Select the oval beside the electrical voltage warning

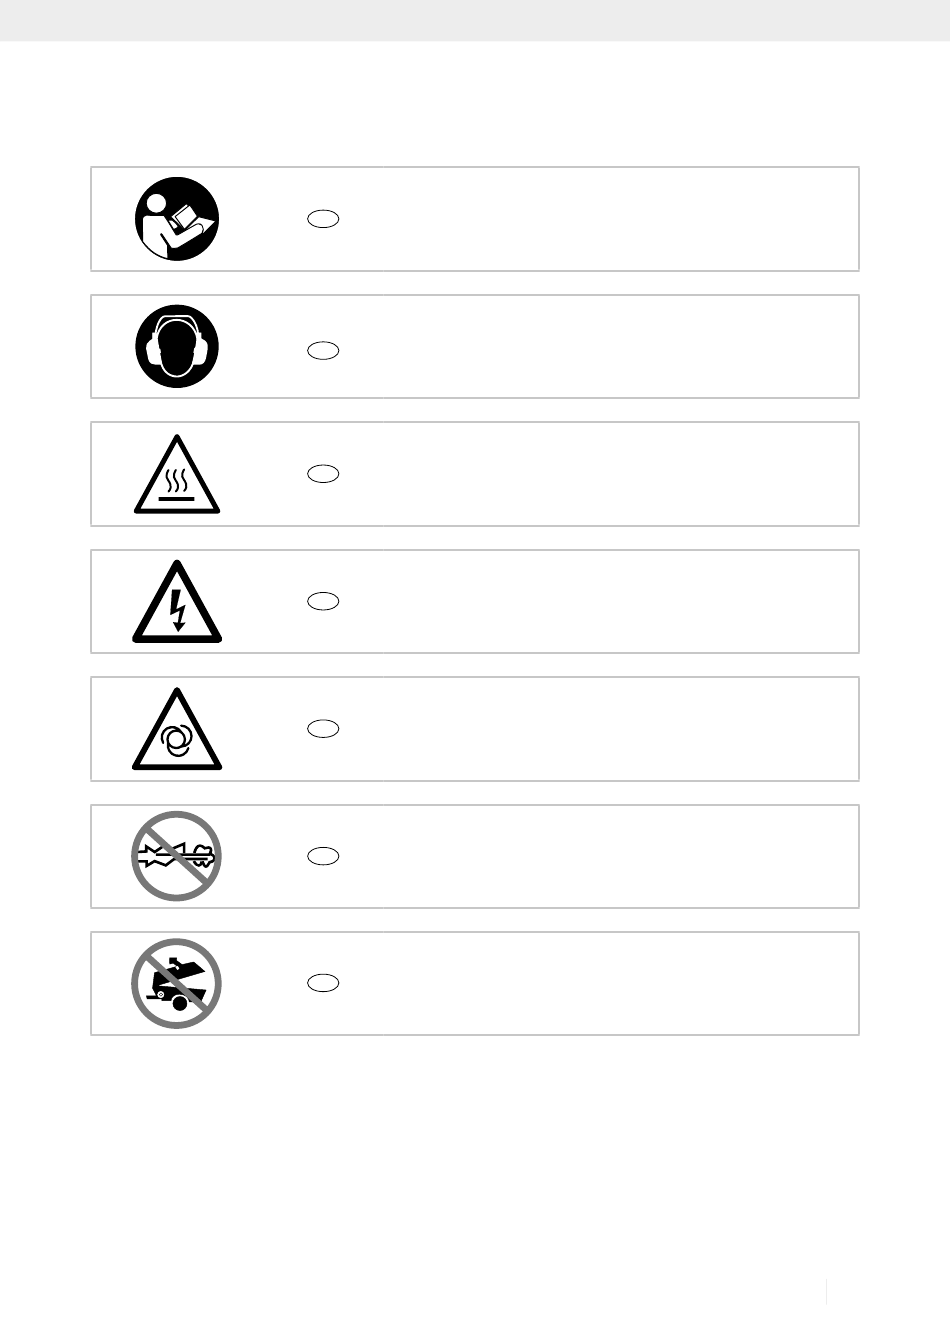tap(323, 601)
